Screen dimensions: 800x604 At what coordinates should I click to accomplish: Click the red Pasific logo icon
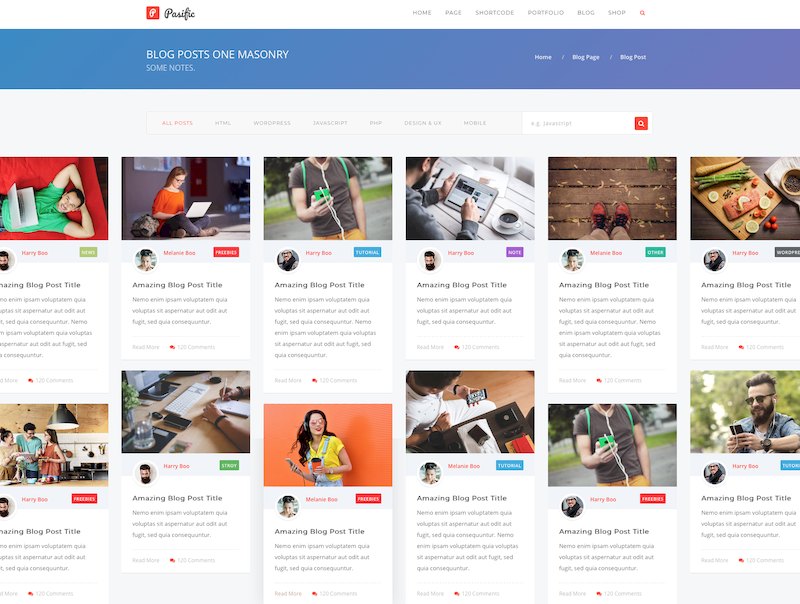point(153,13)
